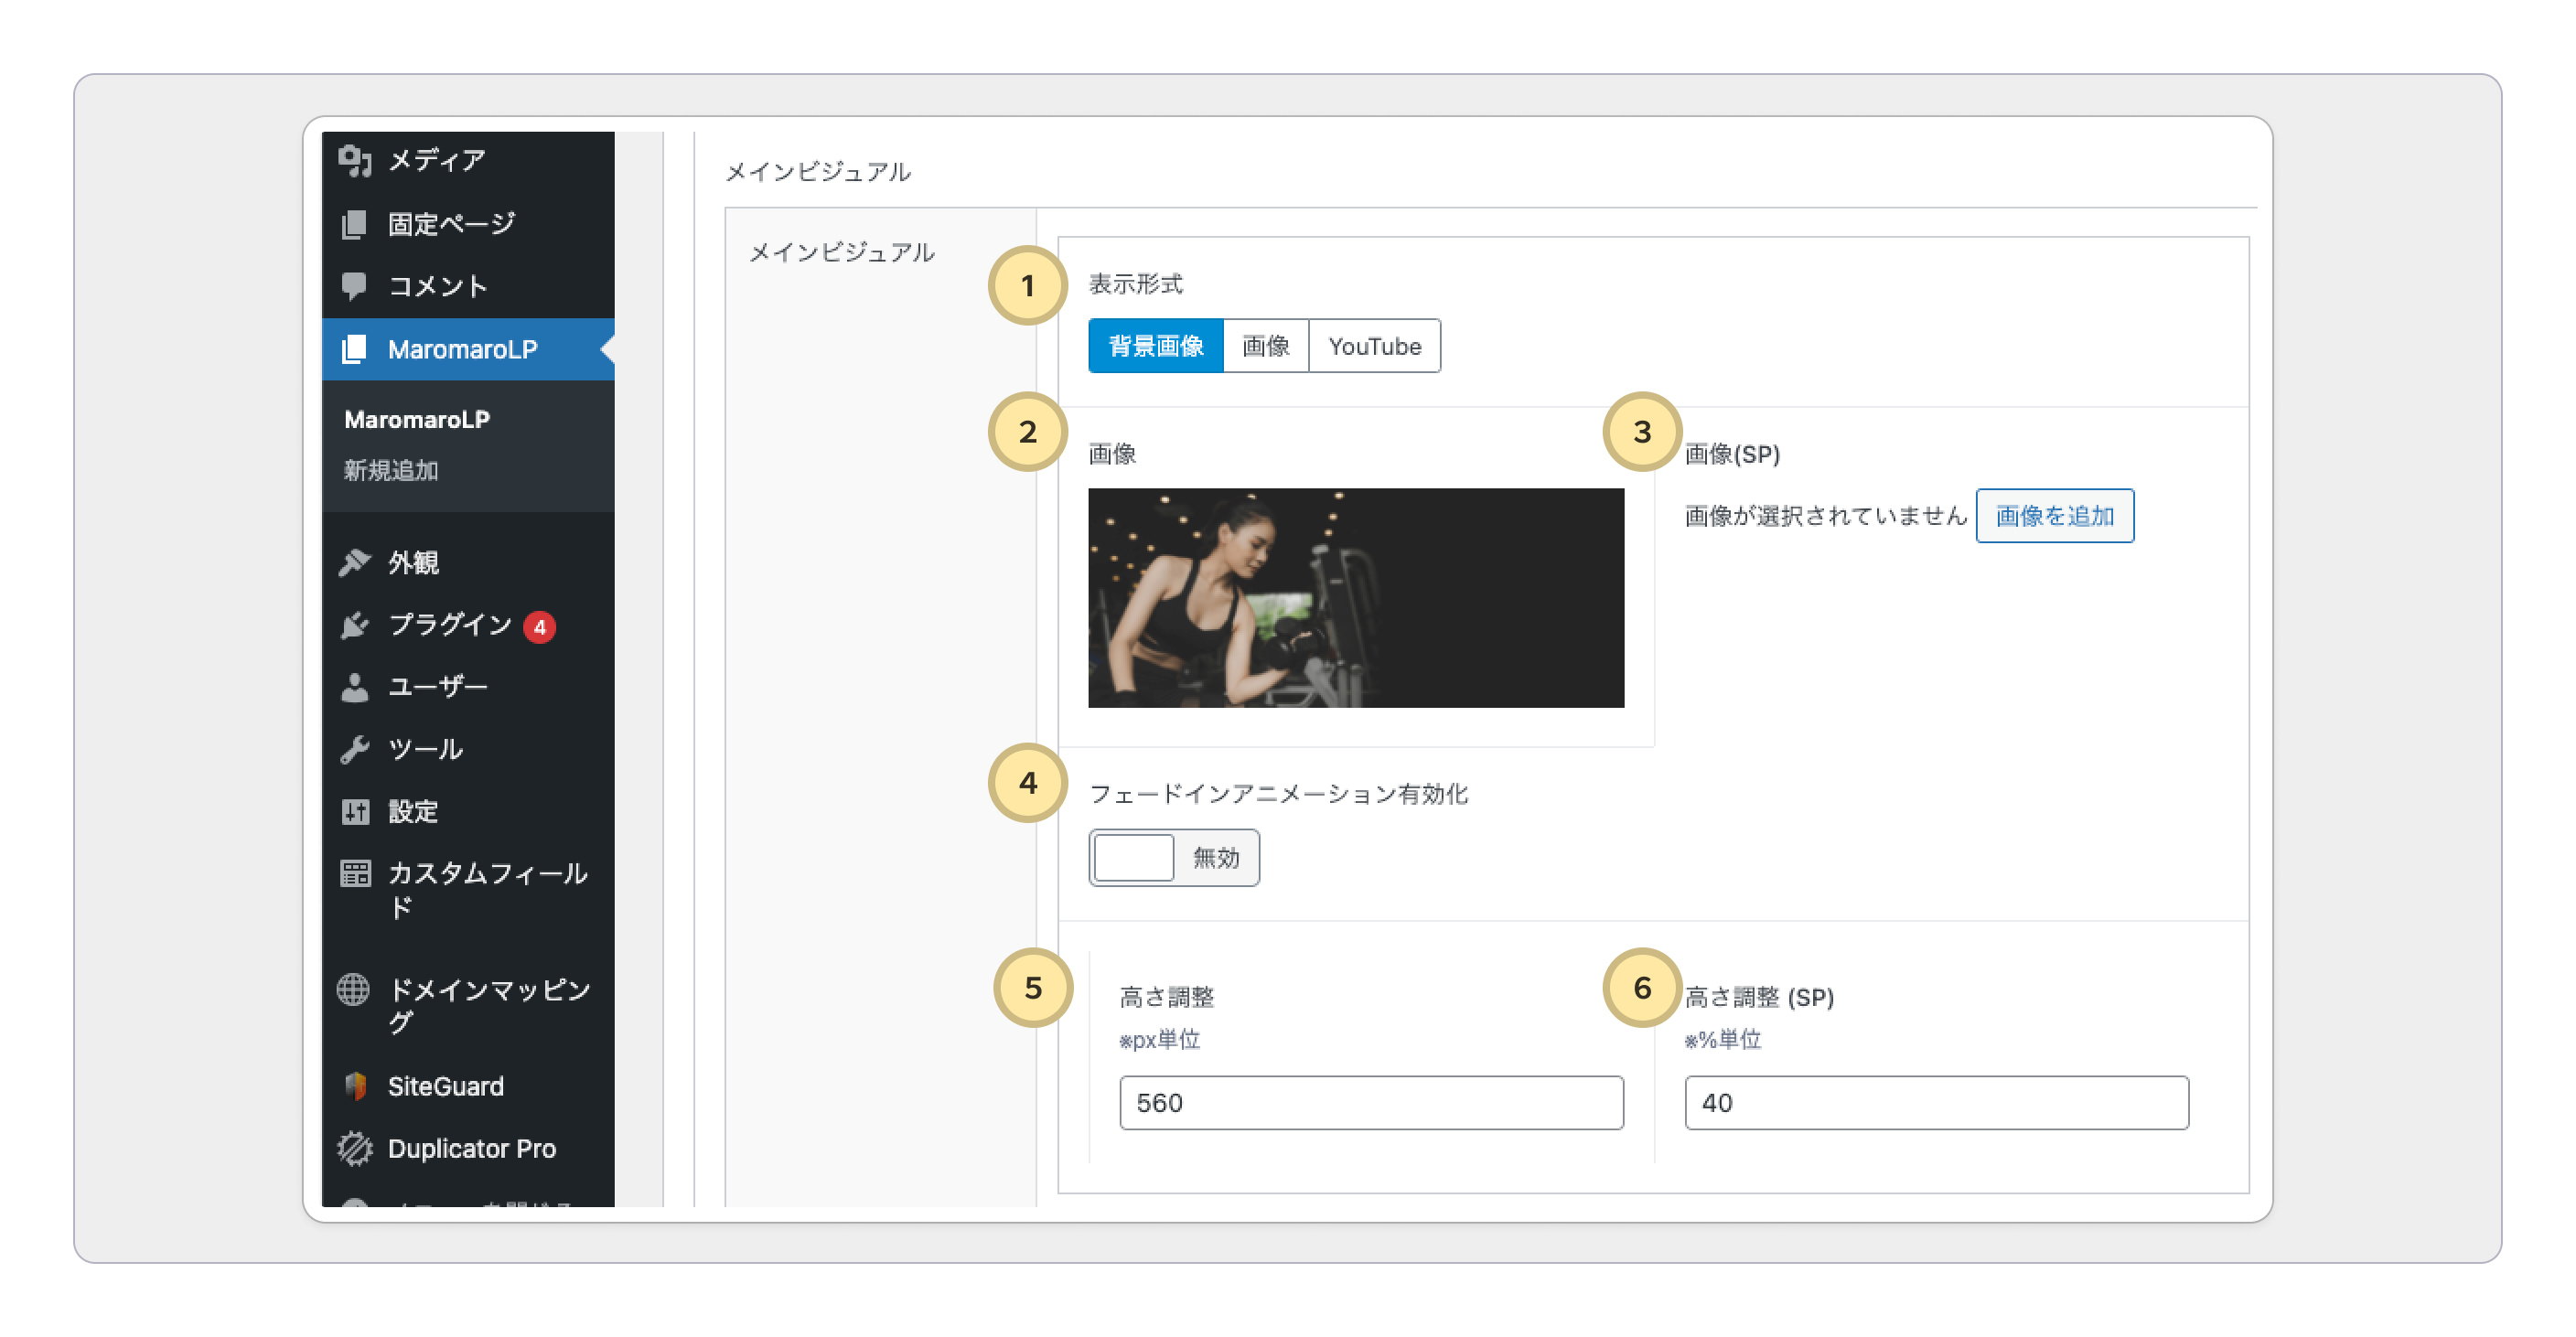2576x1337 pixels.
Task: Click the Users person icon (ユーザー)
Action: pyautogui.click(x=354, y=687)
